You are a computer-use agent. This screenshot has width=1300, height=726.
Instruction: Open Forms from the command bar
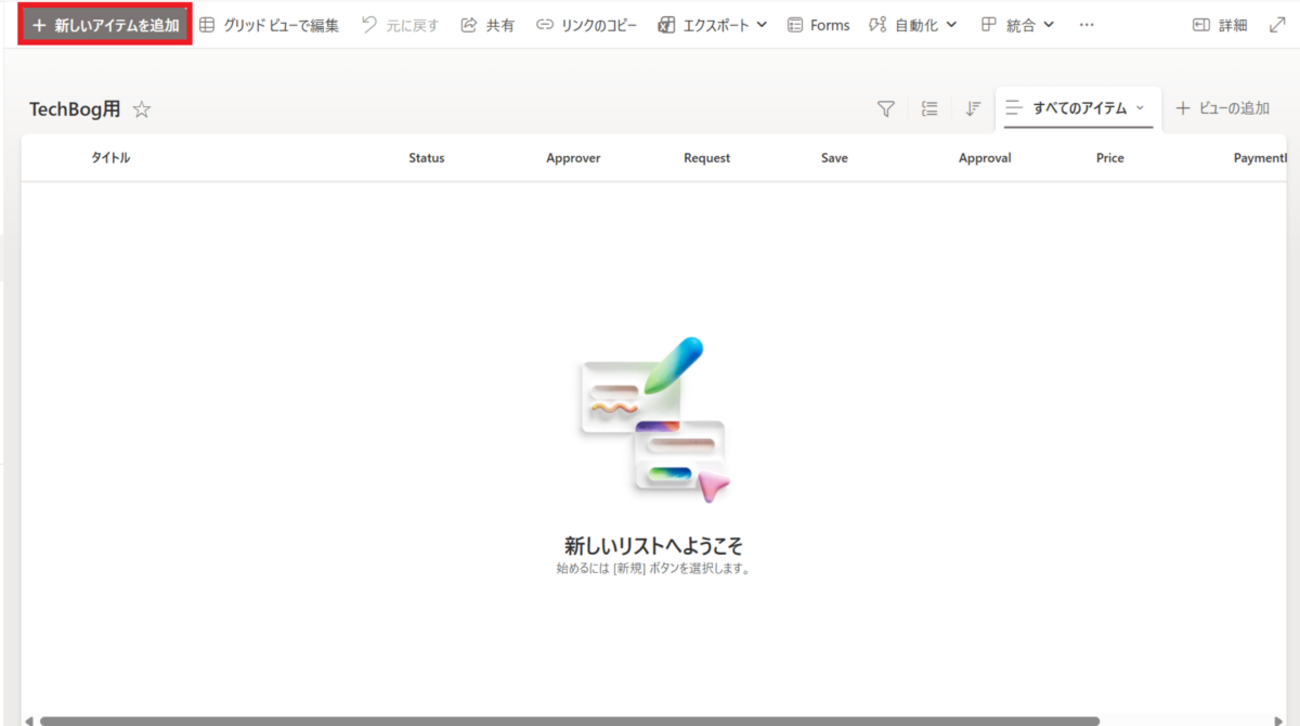(x=818, y=26)
